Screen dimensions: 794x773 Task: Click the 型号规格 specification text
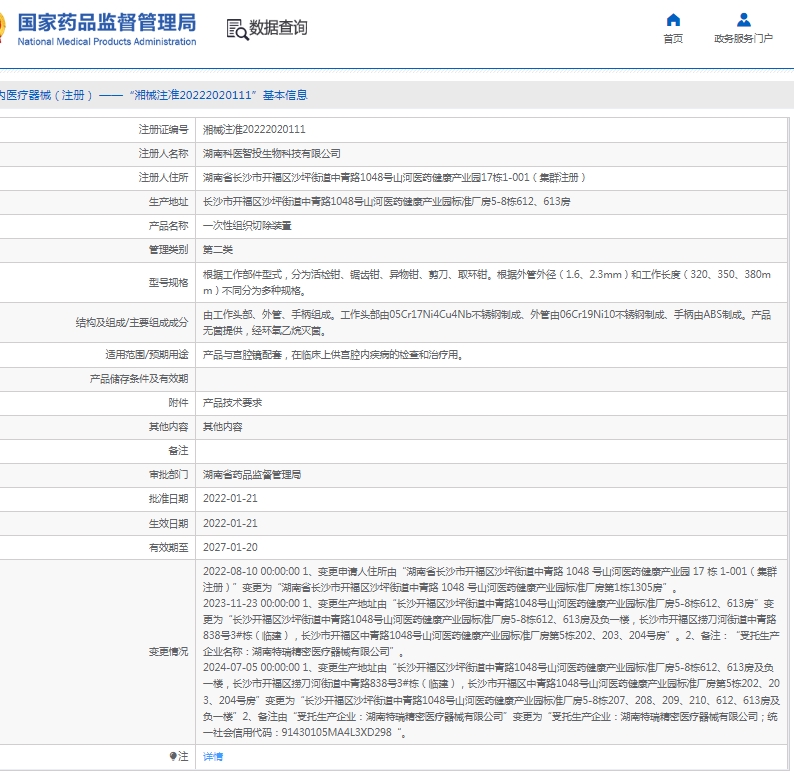pos(487,282)
